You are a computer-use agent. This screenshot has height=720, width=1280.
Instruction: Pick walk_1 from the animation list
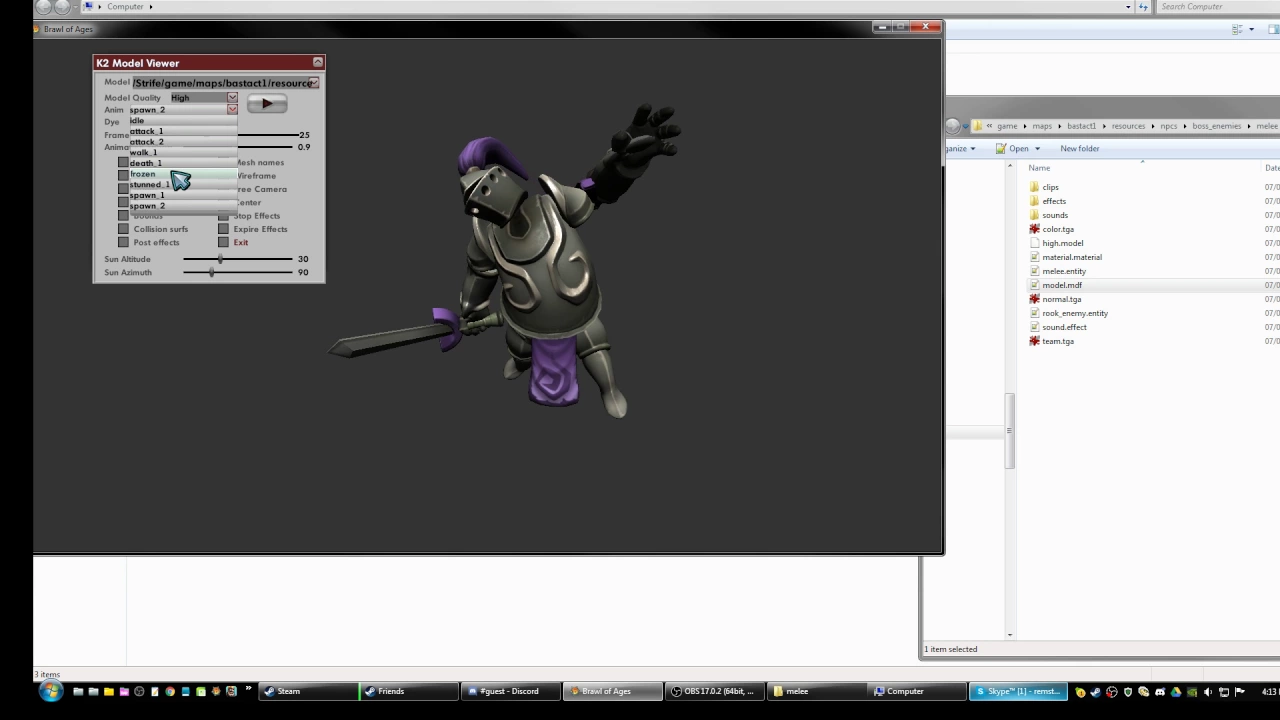coord(182,152)
